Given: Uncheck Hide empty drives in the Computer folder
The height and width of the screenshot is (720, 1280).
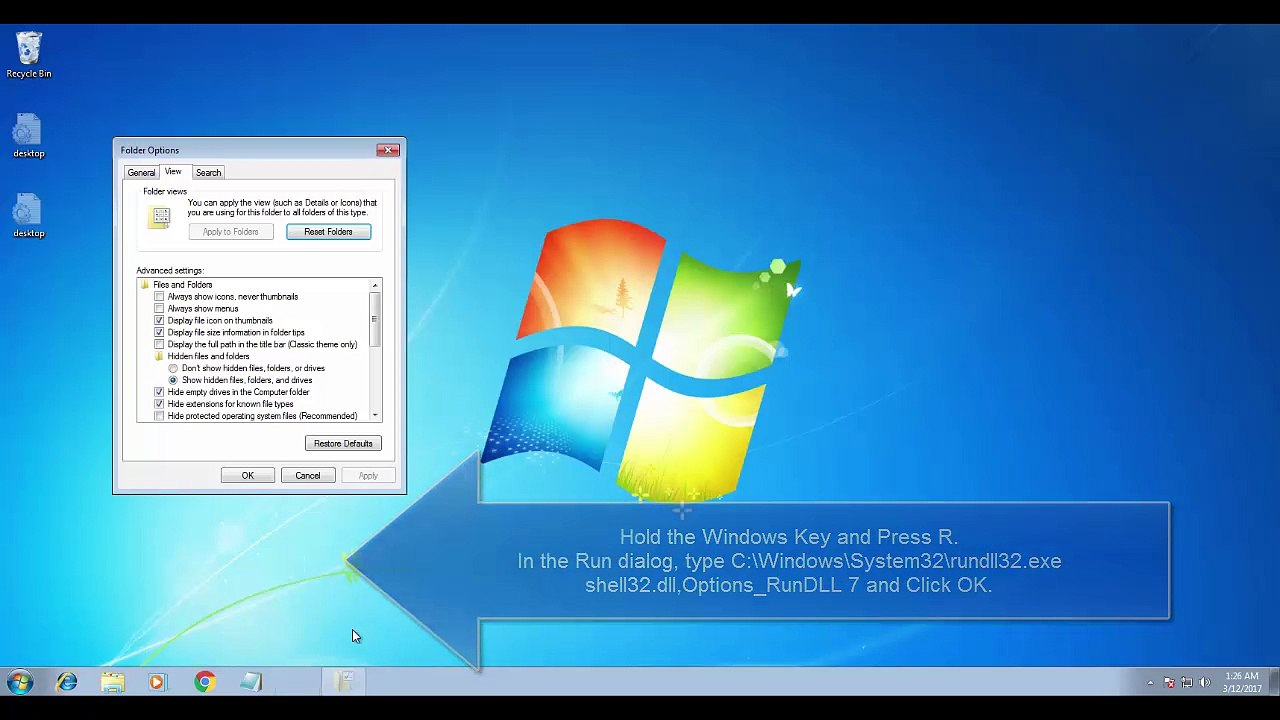Looking at the screenshot, I should pos(159,393).
